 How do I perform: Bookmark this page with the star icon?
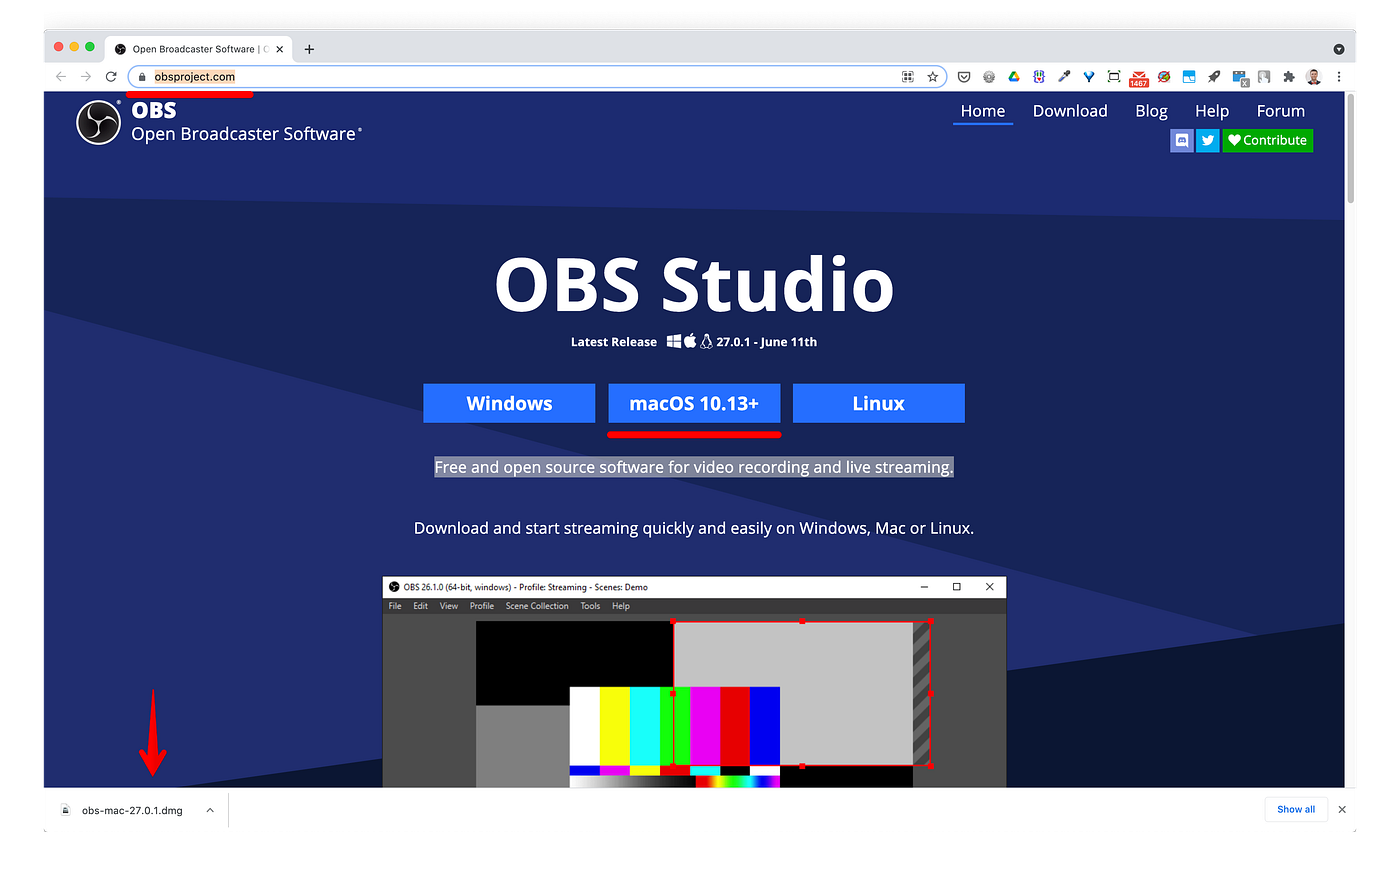coord(932,77)
